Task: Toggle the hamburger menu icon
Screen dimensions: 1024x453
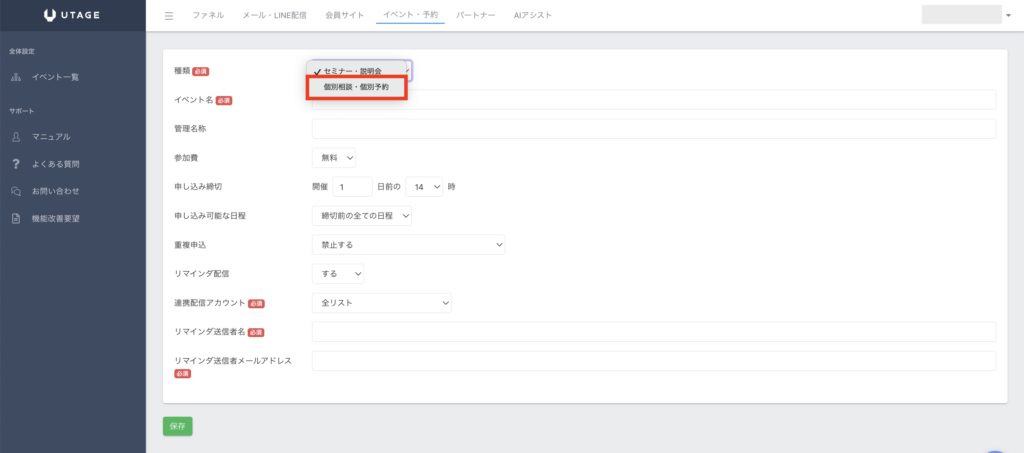Action: (169, 16)
